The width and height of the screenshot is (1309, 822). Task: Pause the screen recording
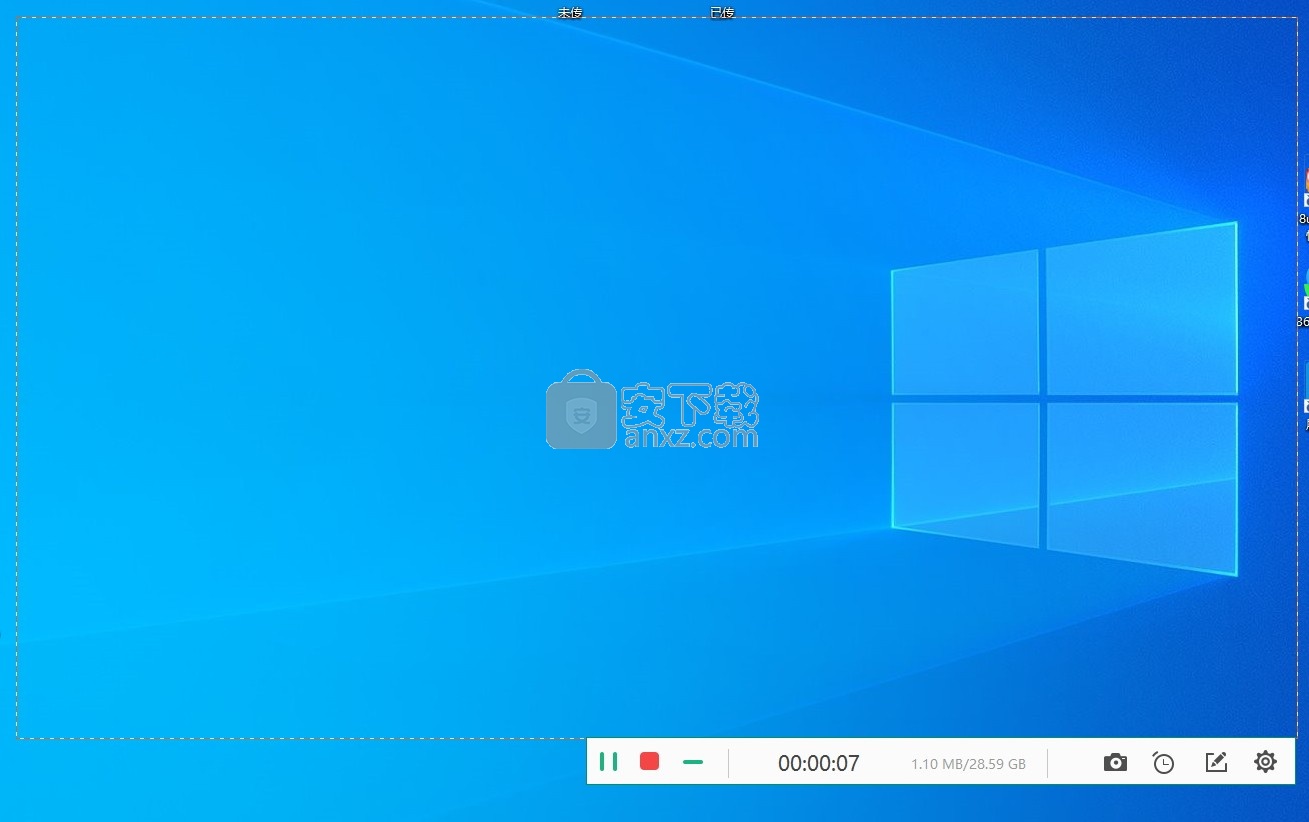point(608,762)
